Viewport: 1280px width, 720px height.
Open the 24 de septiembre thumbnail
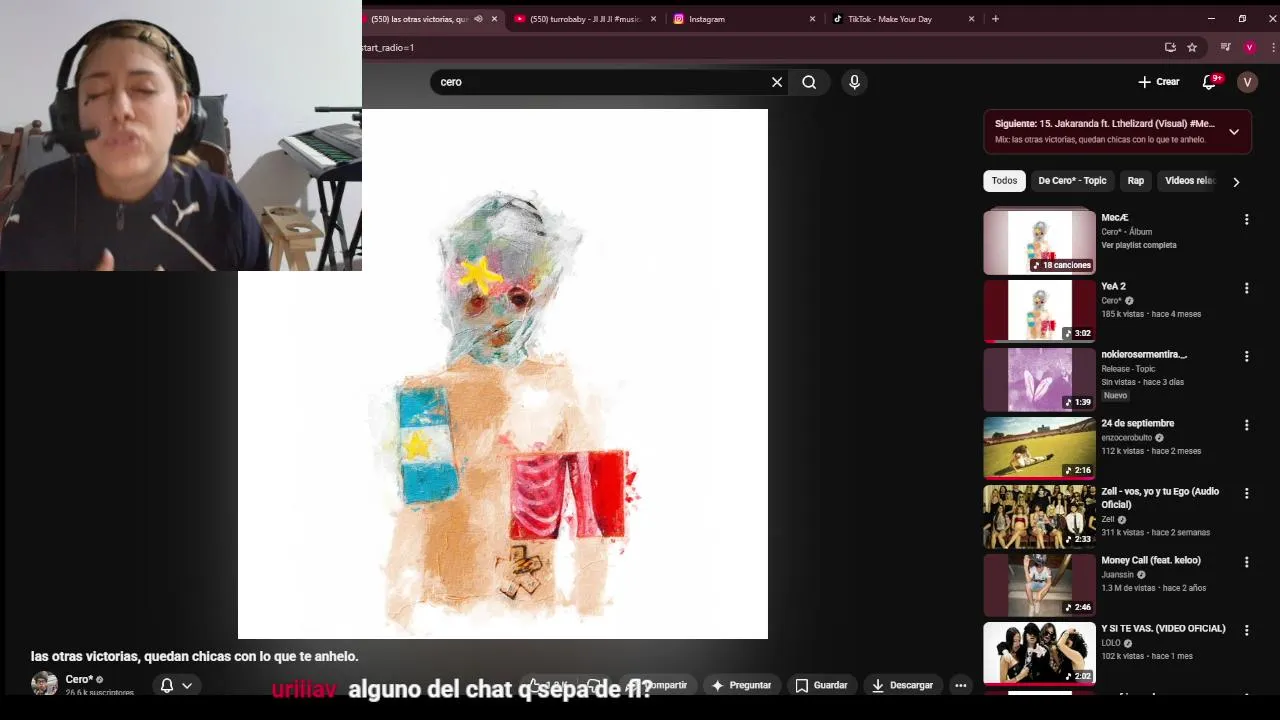pos(1039,448)
